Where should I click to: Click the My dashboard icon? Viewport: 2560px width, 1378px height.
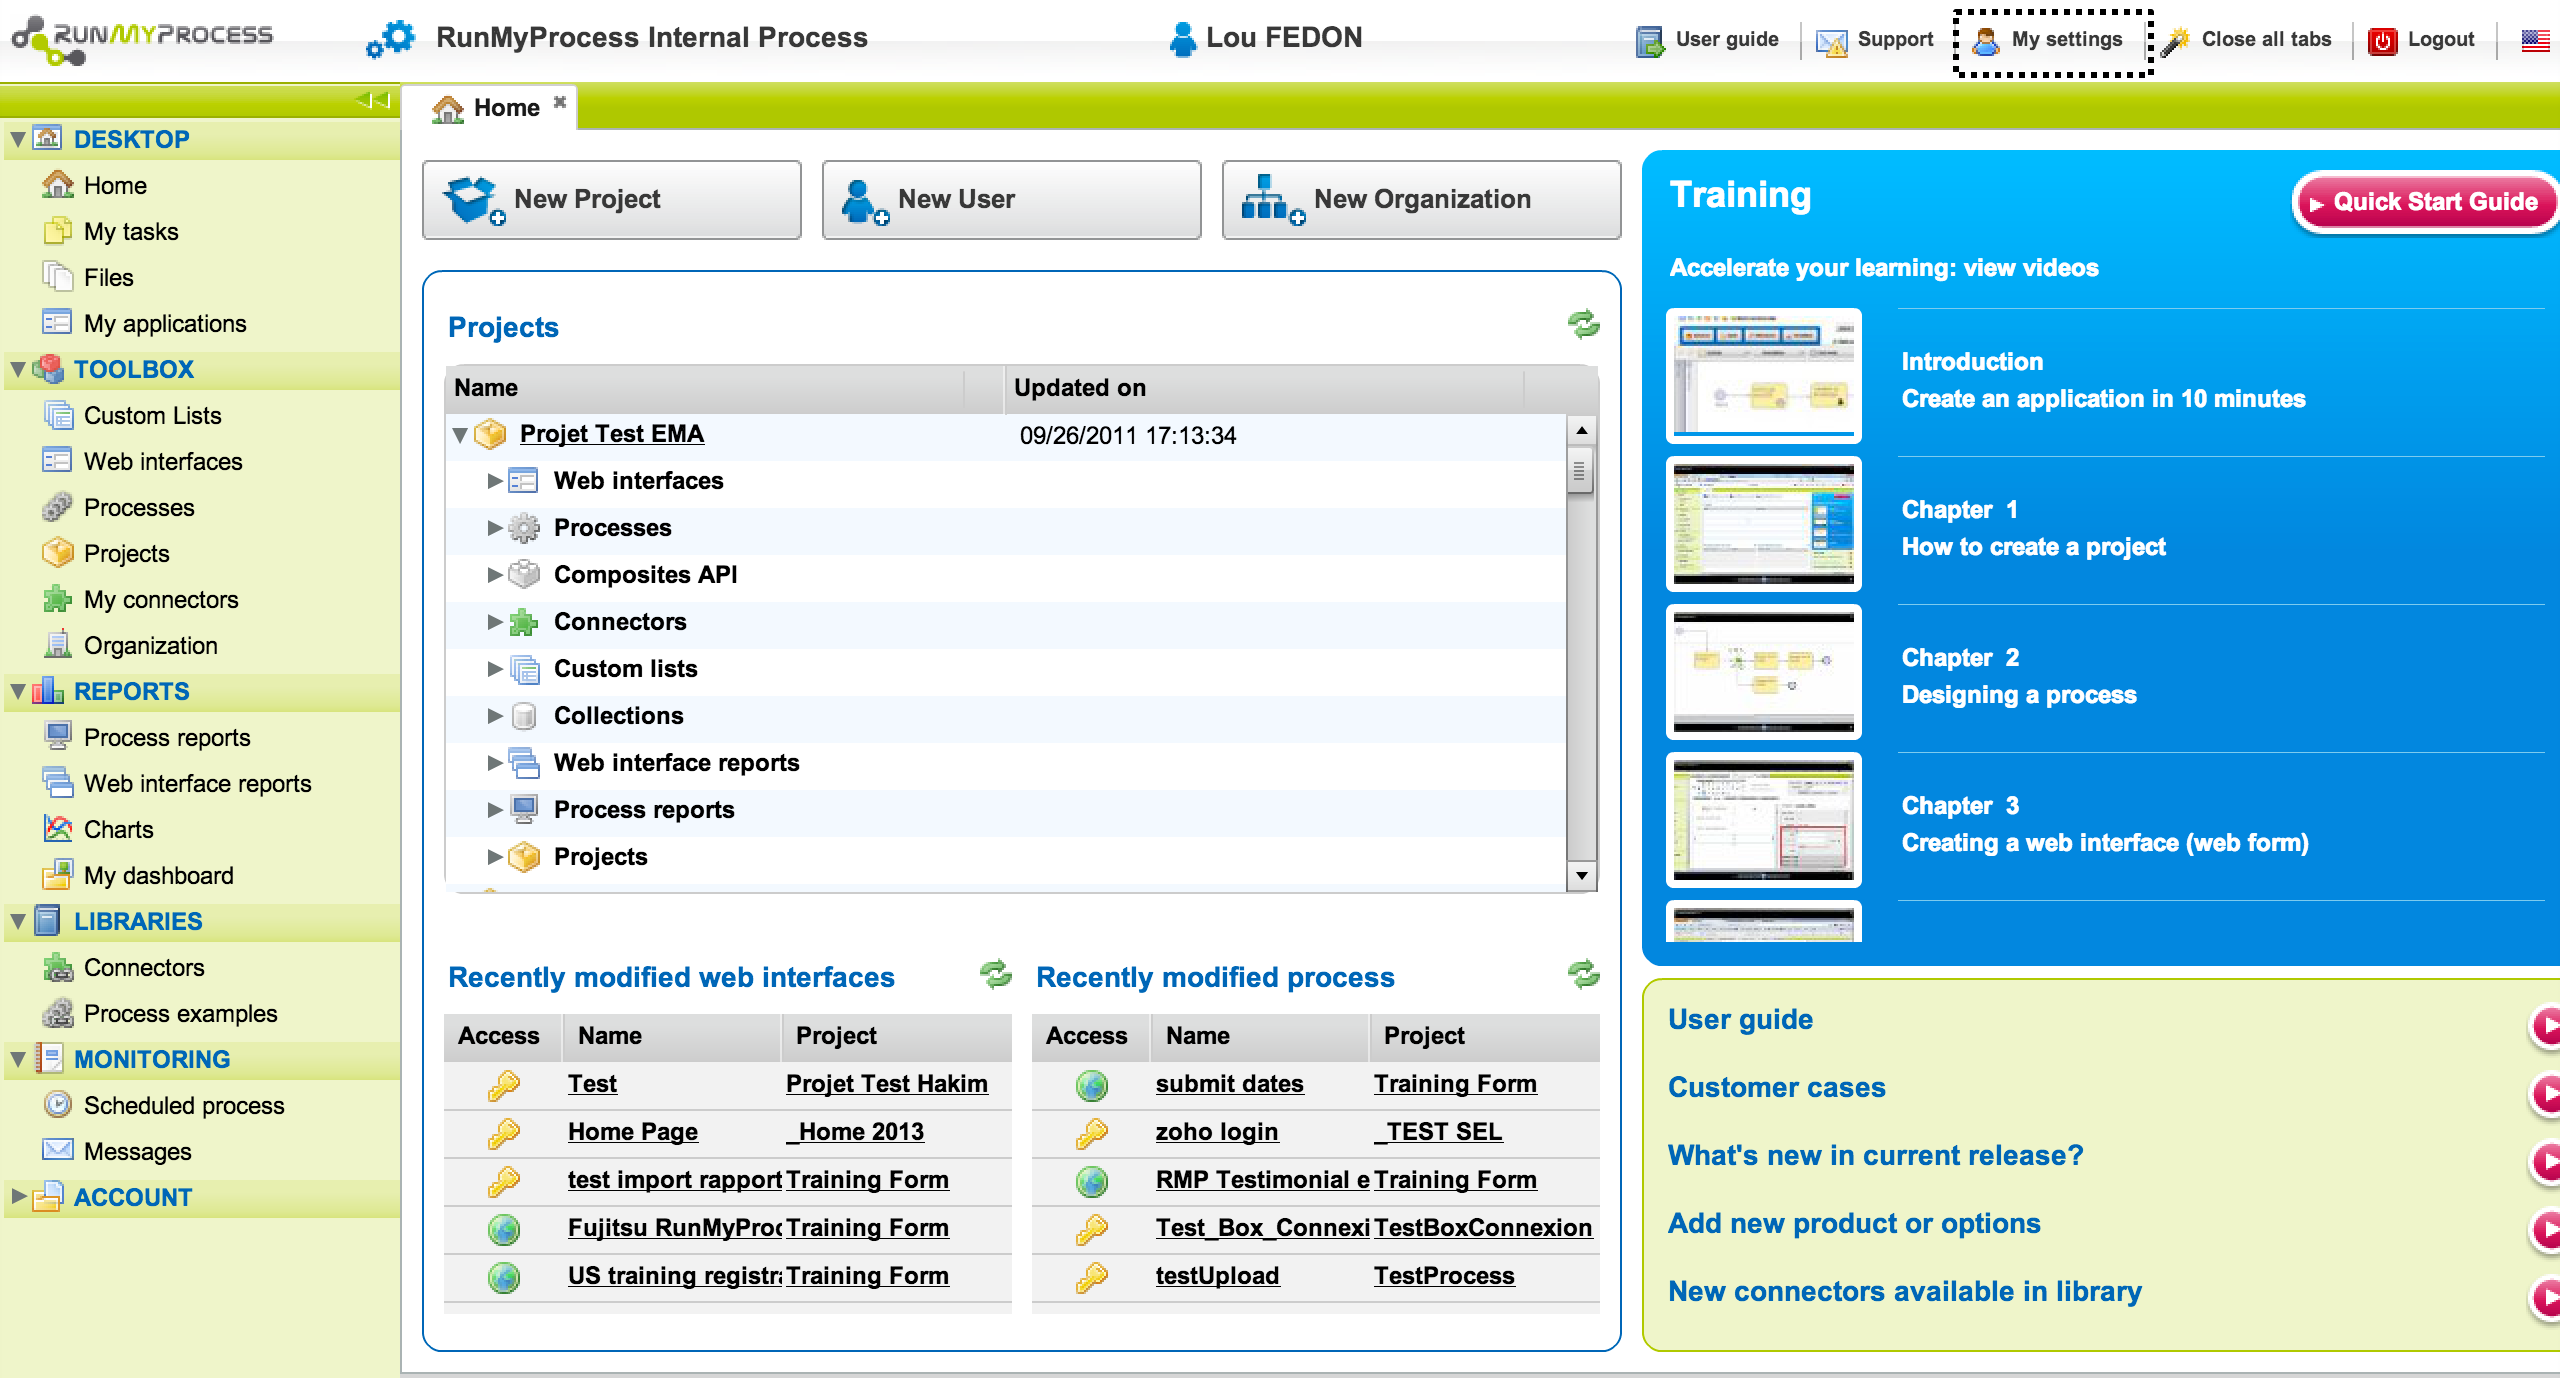tap(58, 875)
